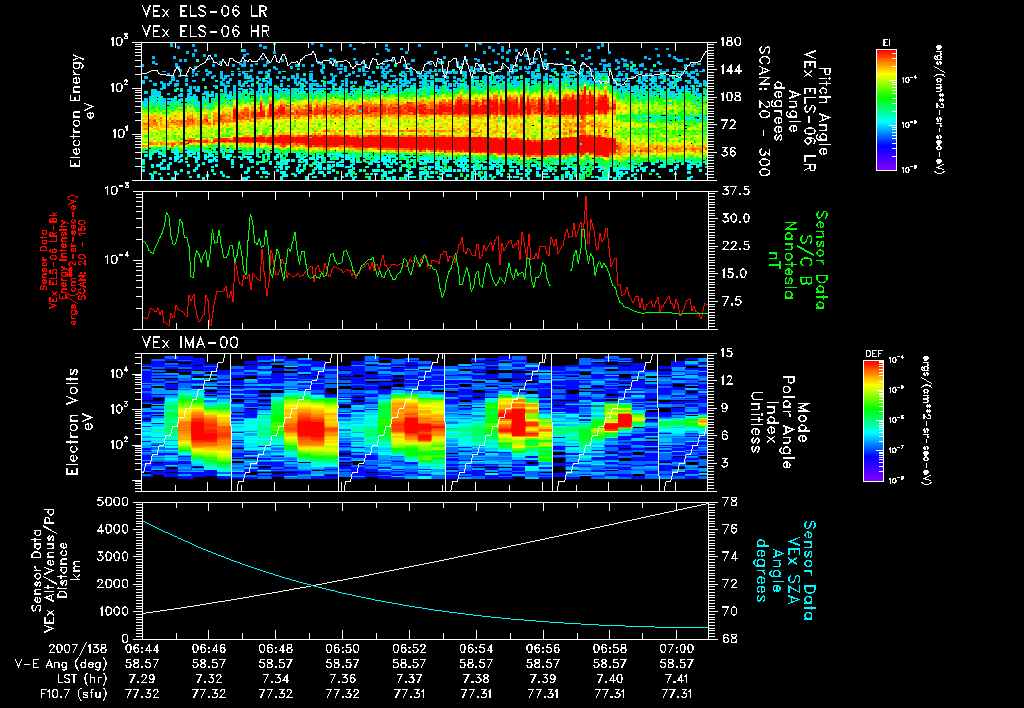Click the "SCAN: 20 - 300" label
The height and width of the screenshot is (708, 1024).
pyautogui.click(x=763, y=111)
